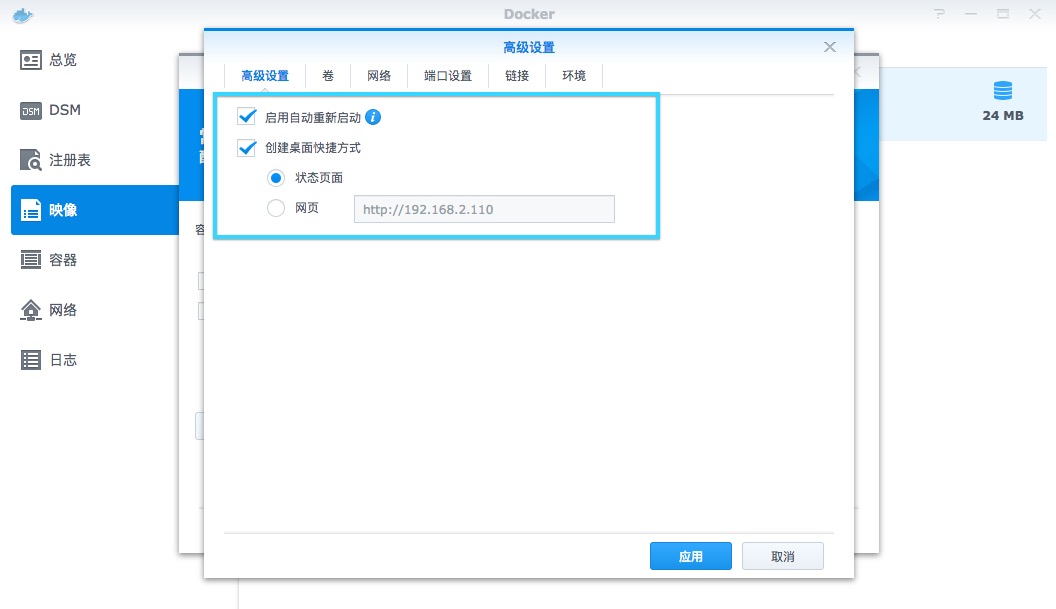
Task: Click the http://192.168.2.110 URL field
Action: pos(484,209)
